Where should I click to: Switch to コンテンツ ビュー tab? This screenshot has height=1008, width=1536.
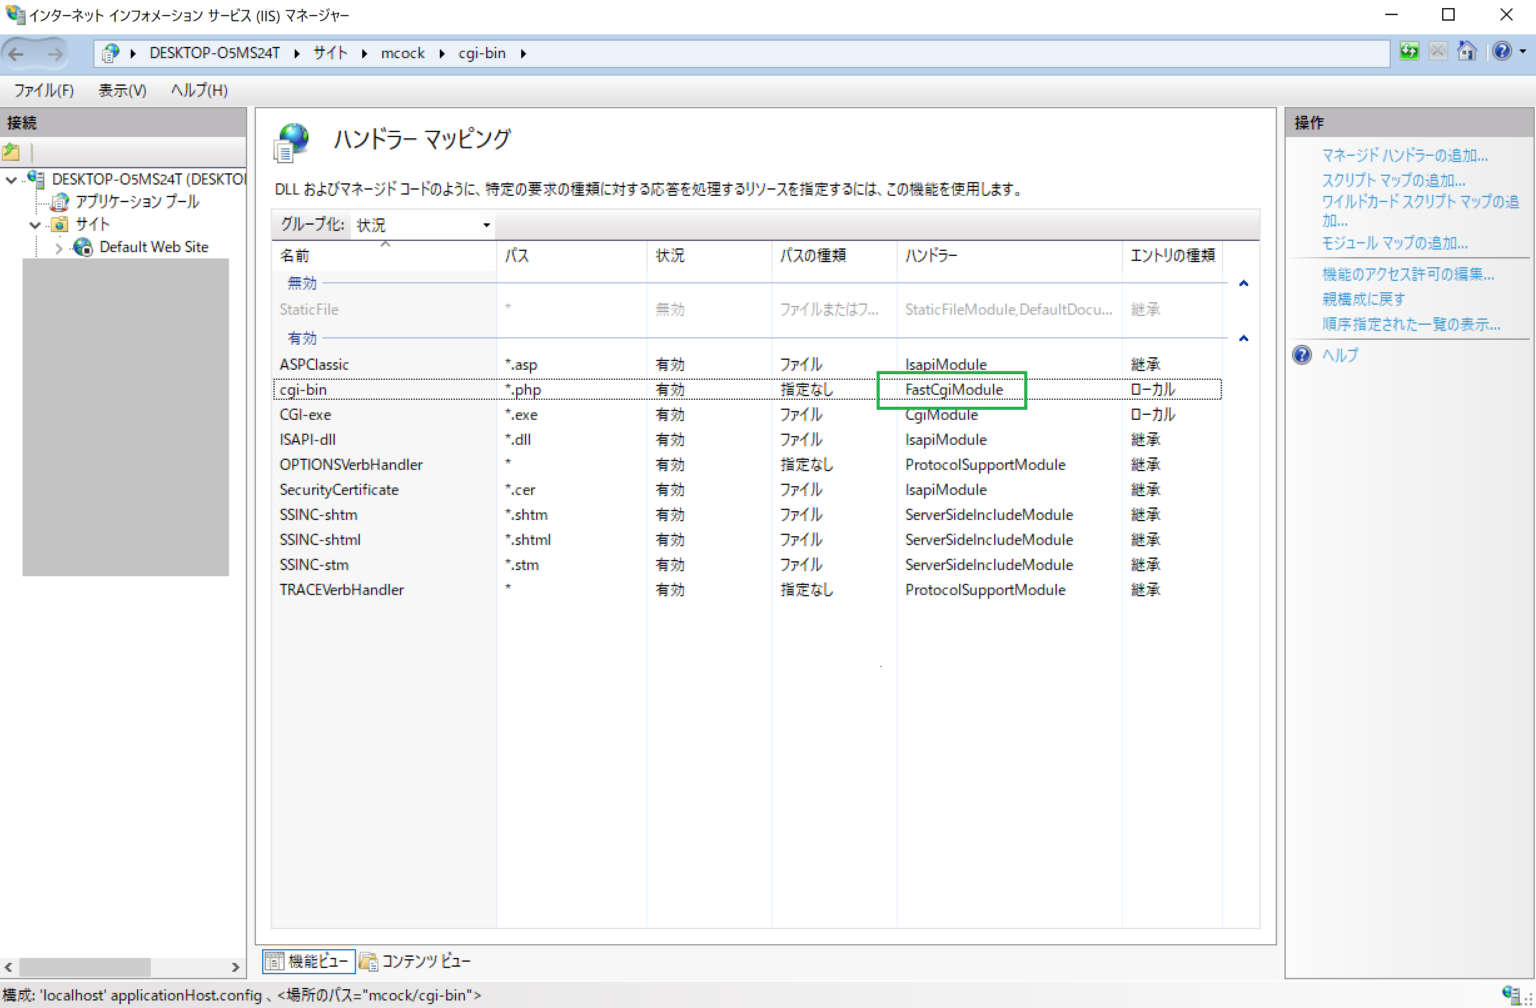click(x=415, y=961)
